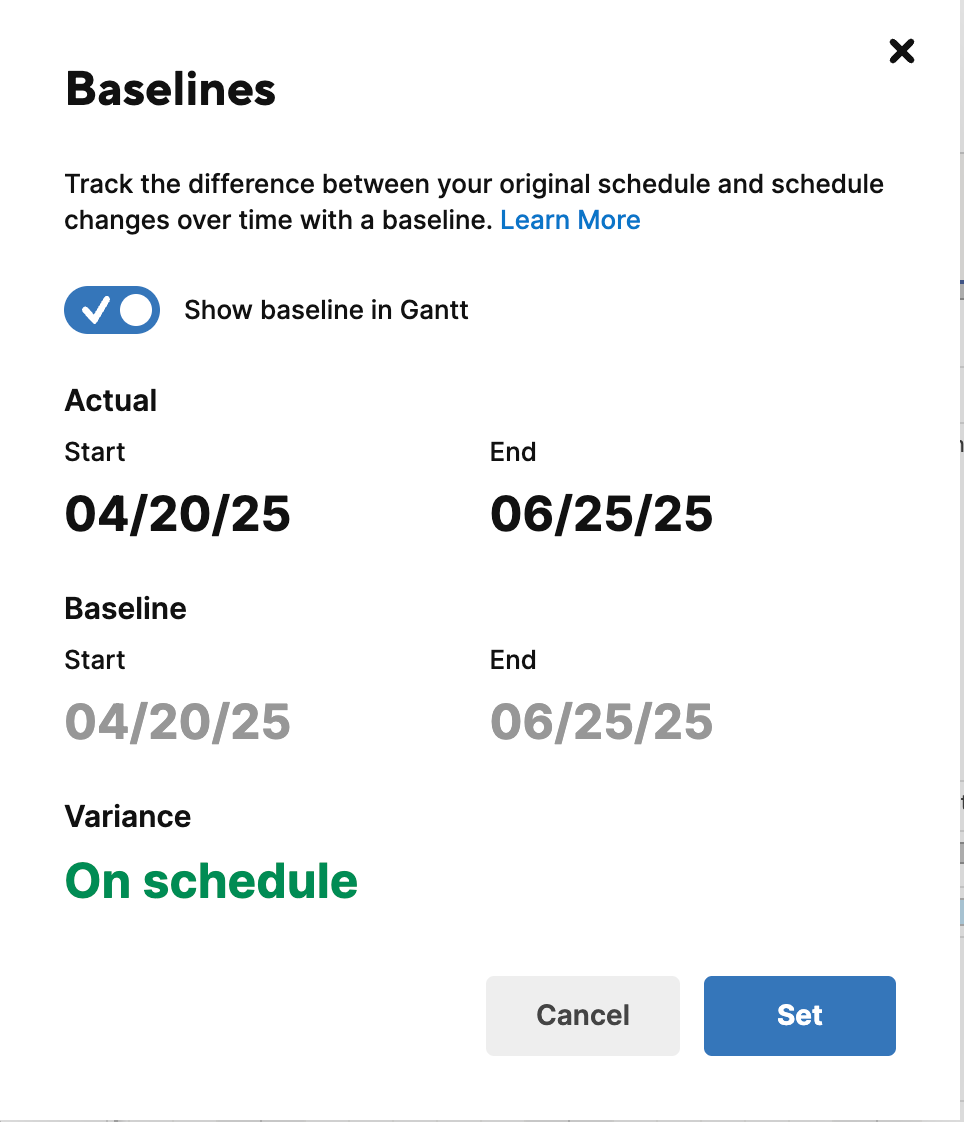Click the Baseline section heading
This screenshot has height=1122, width=964.
125,609
